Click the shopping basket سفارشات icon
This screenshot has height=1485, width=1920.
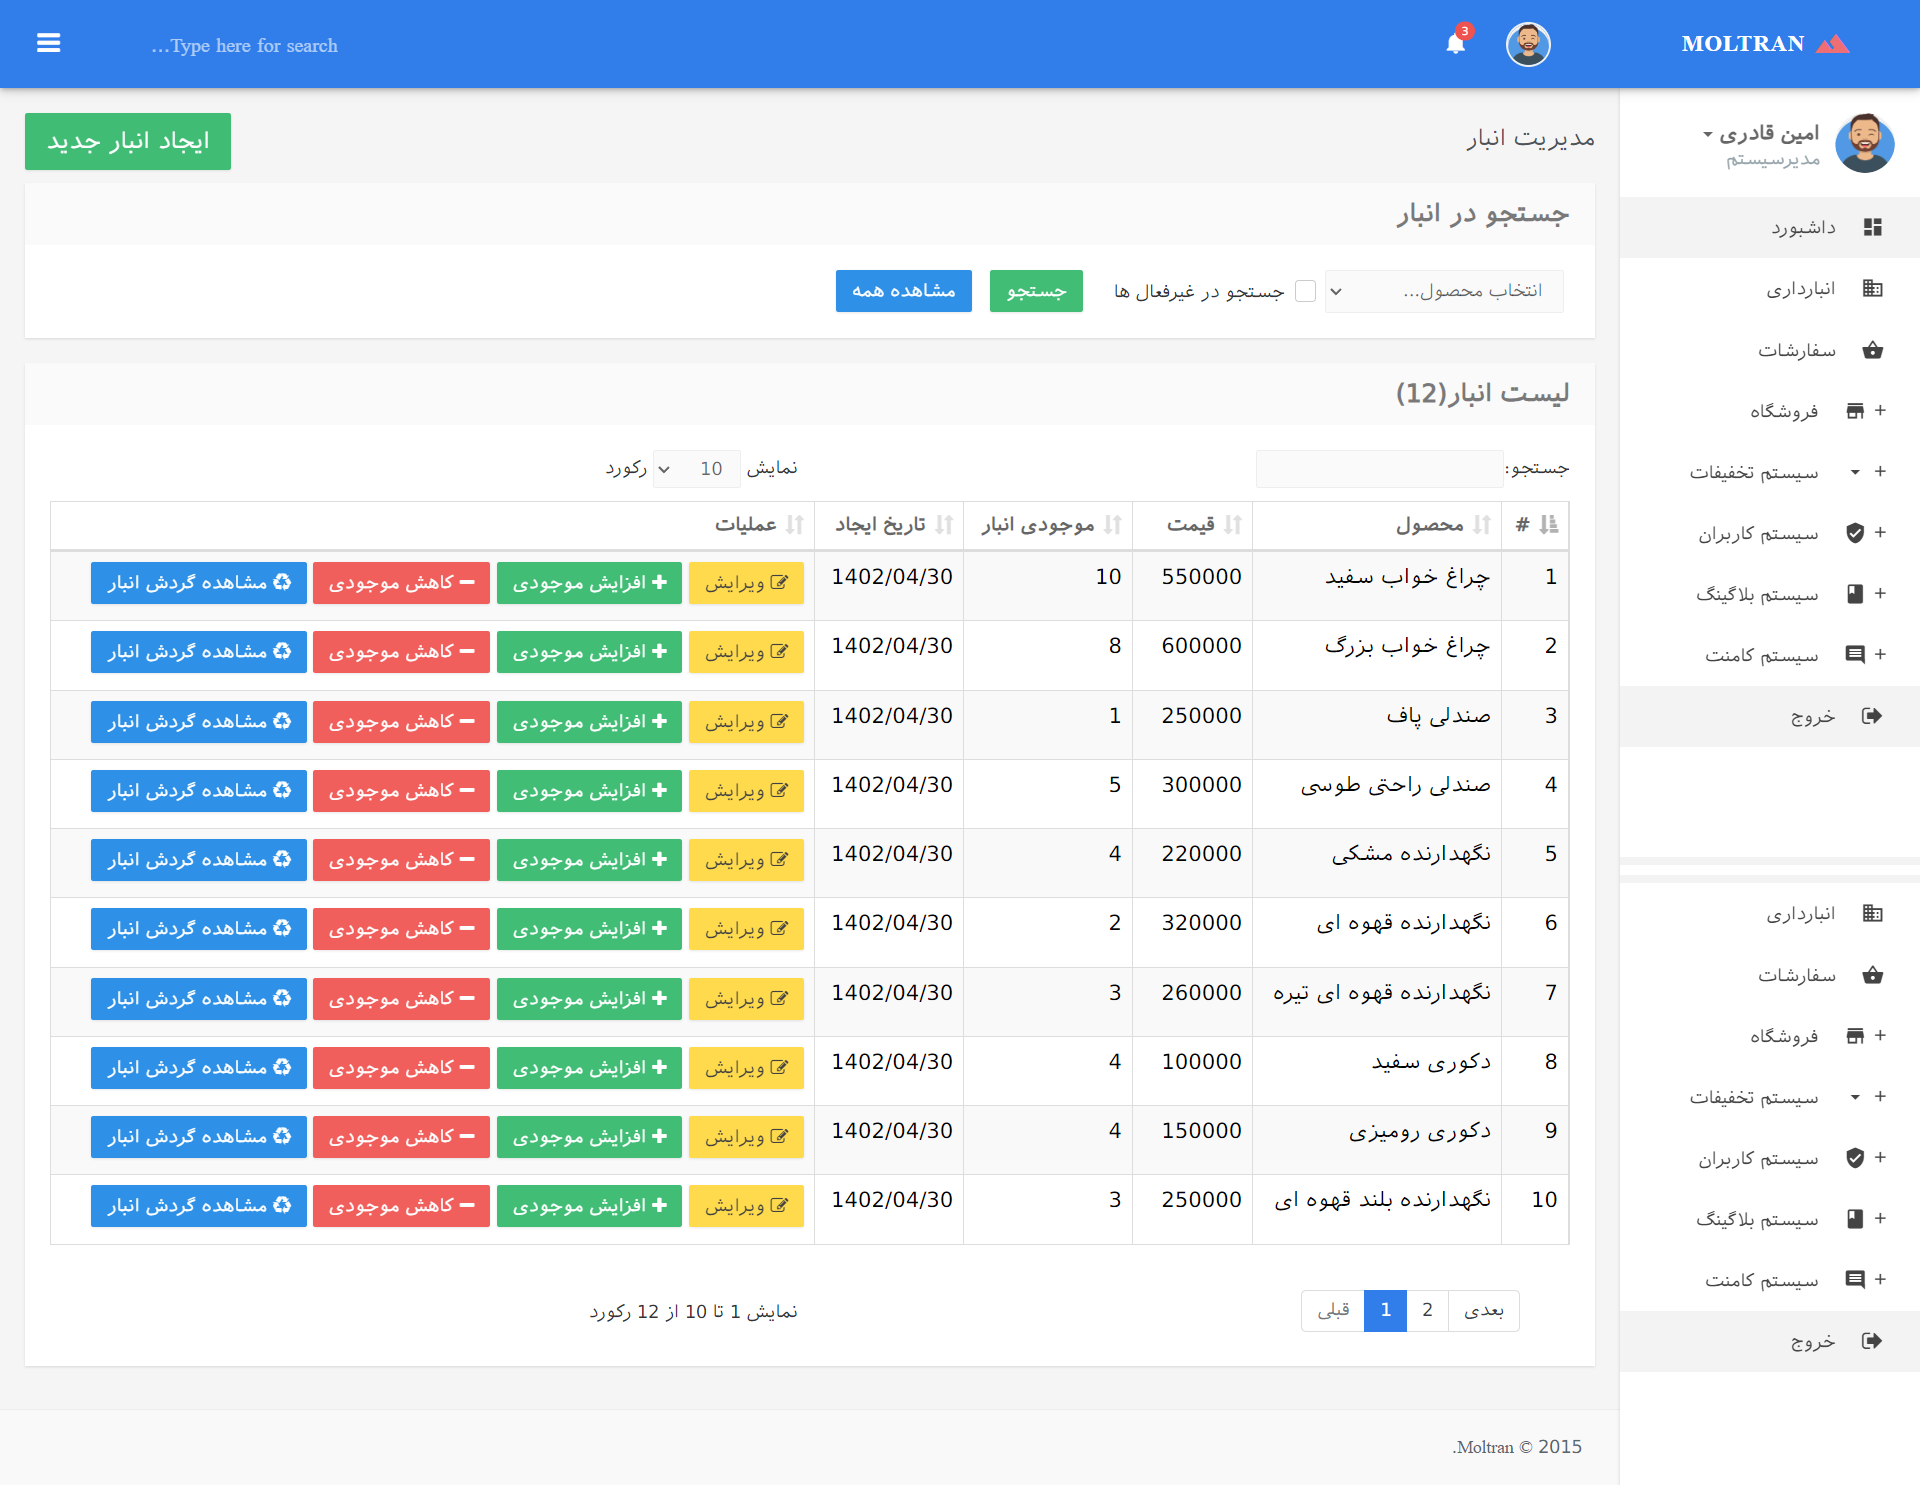pos(1872,350)
